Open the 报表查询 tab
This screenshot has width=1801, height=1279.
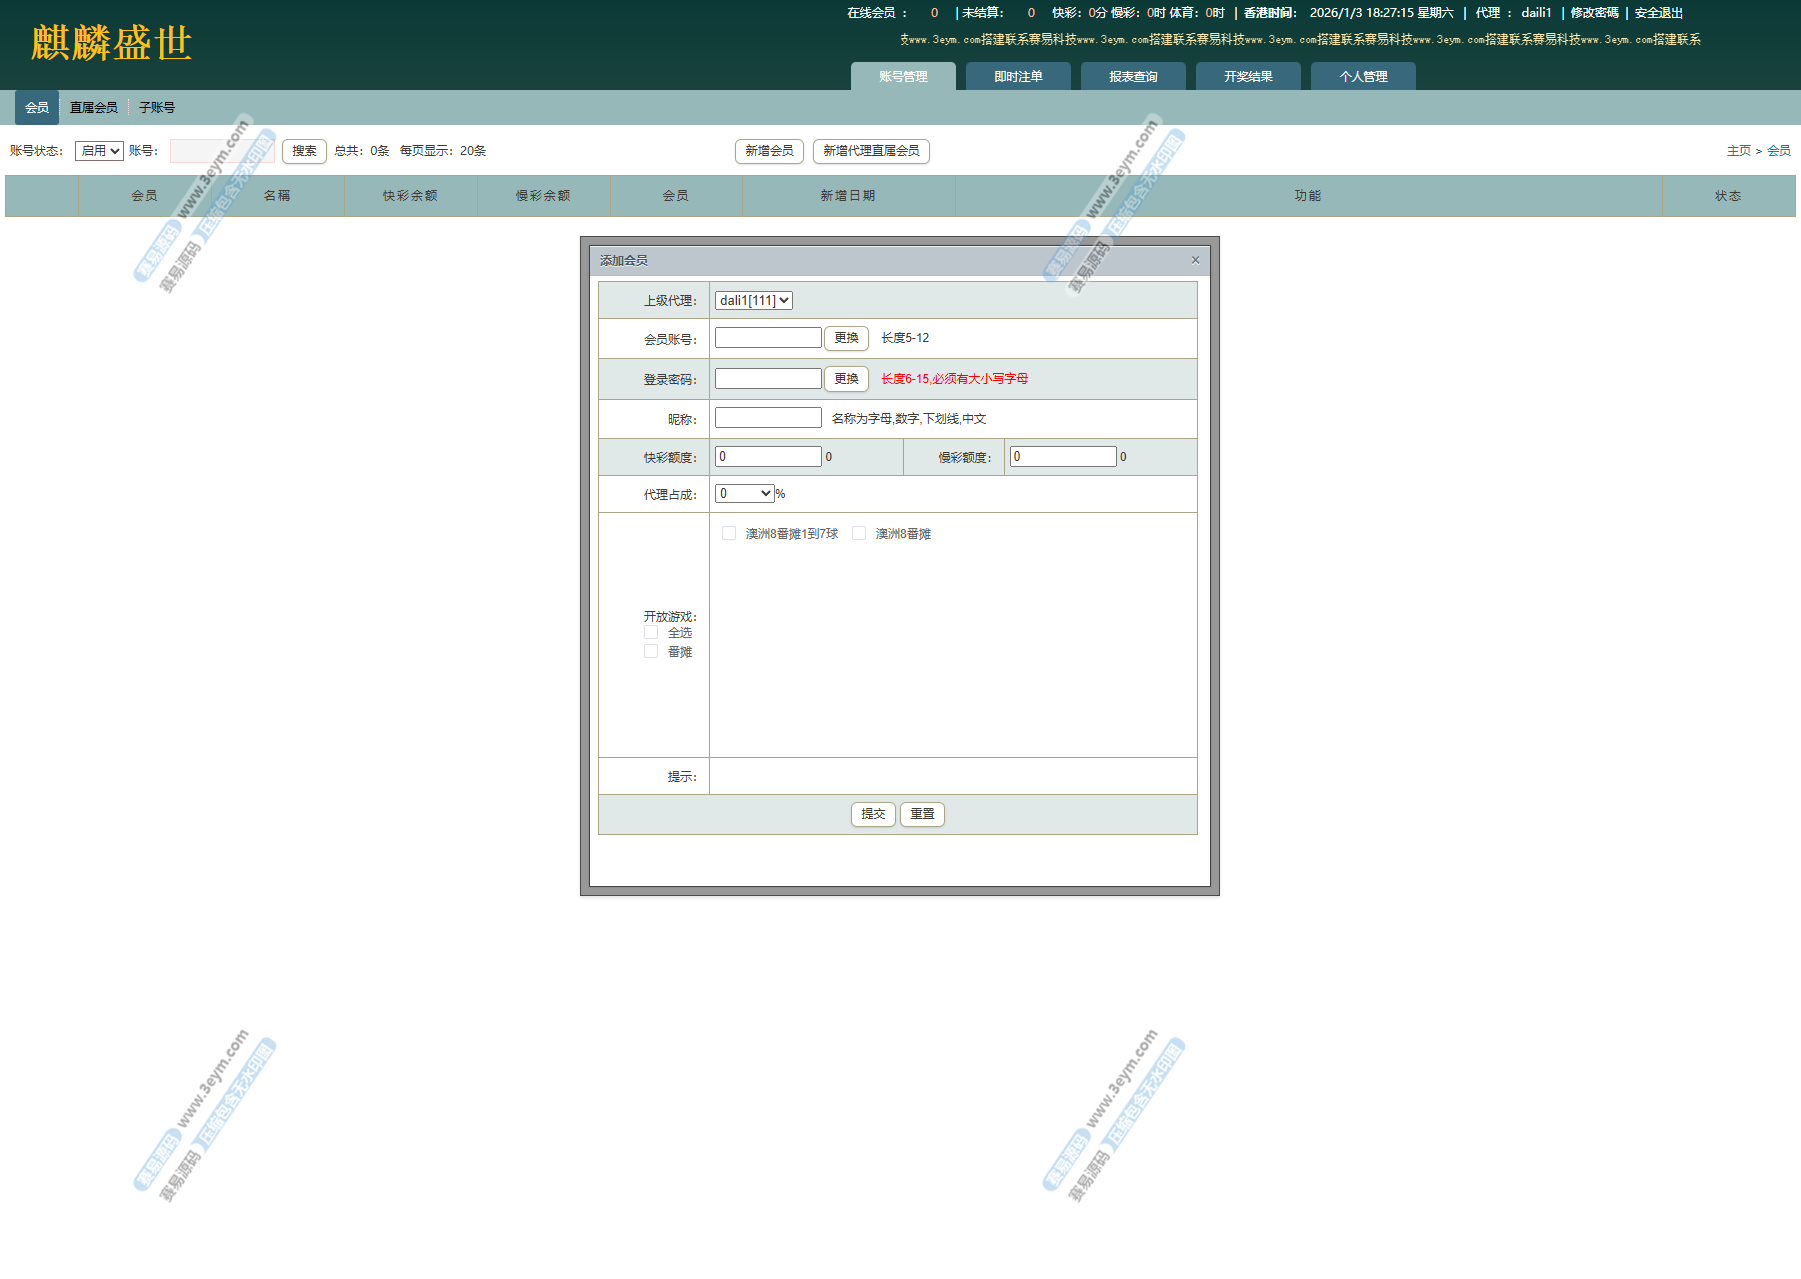1133,77
